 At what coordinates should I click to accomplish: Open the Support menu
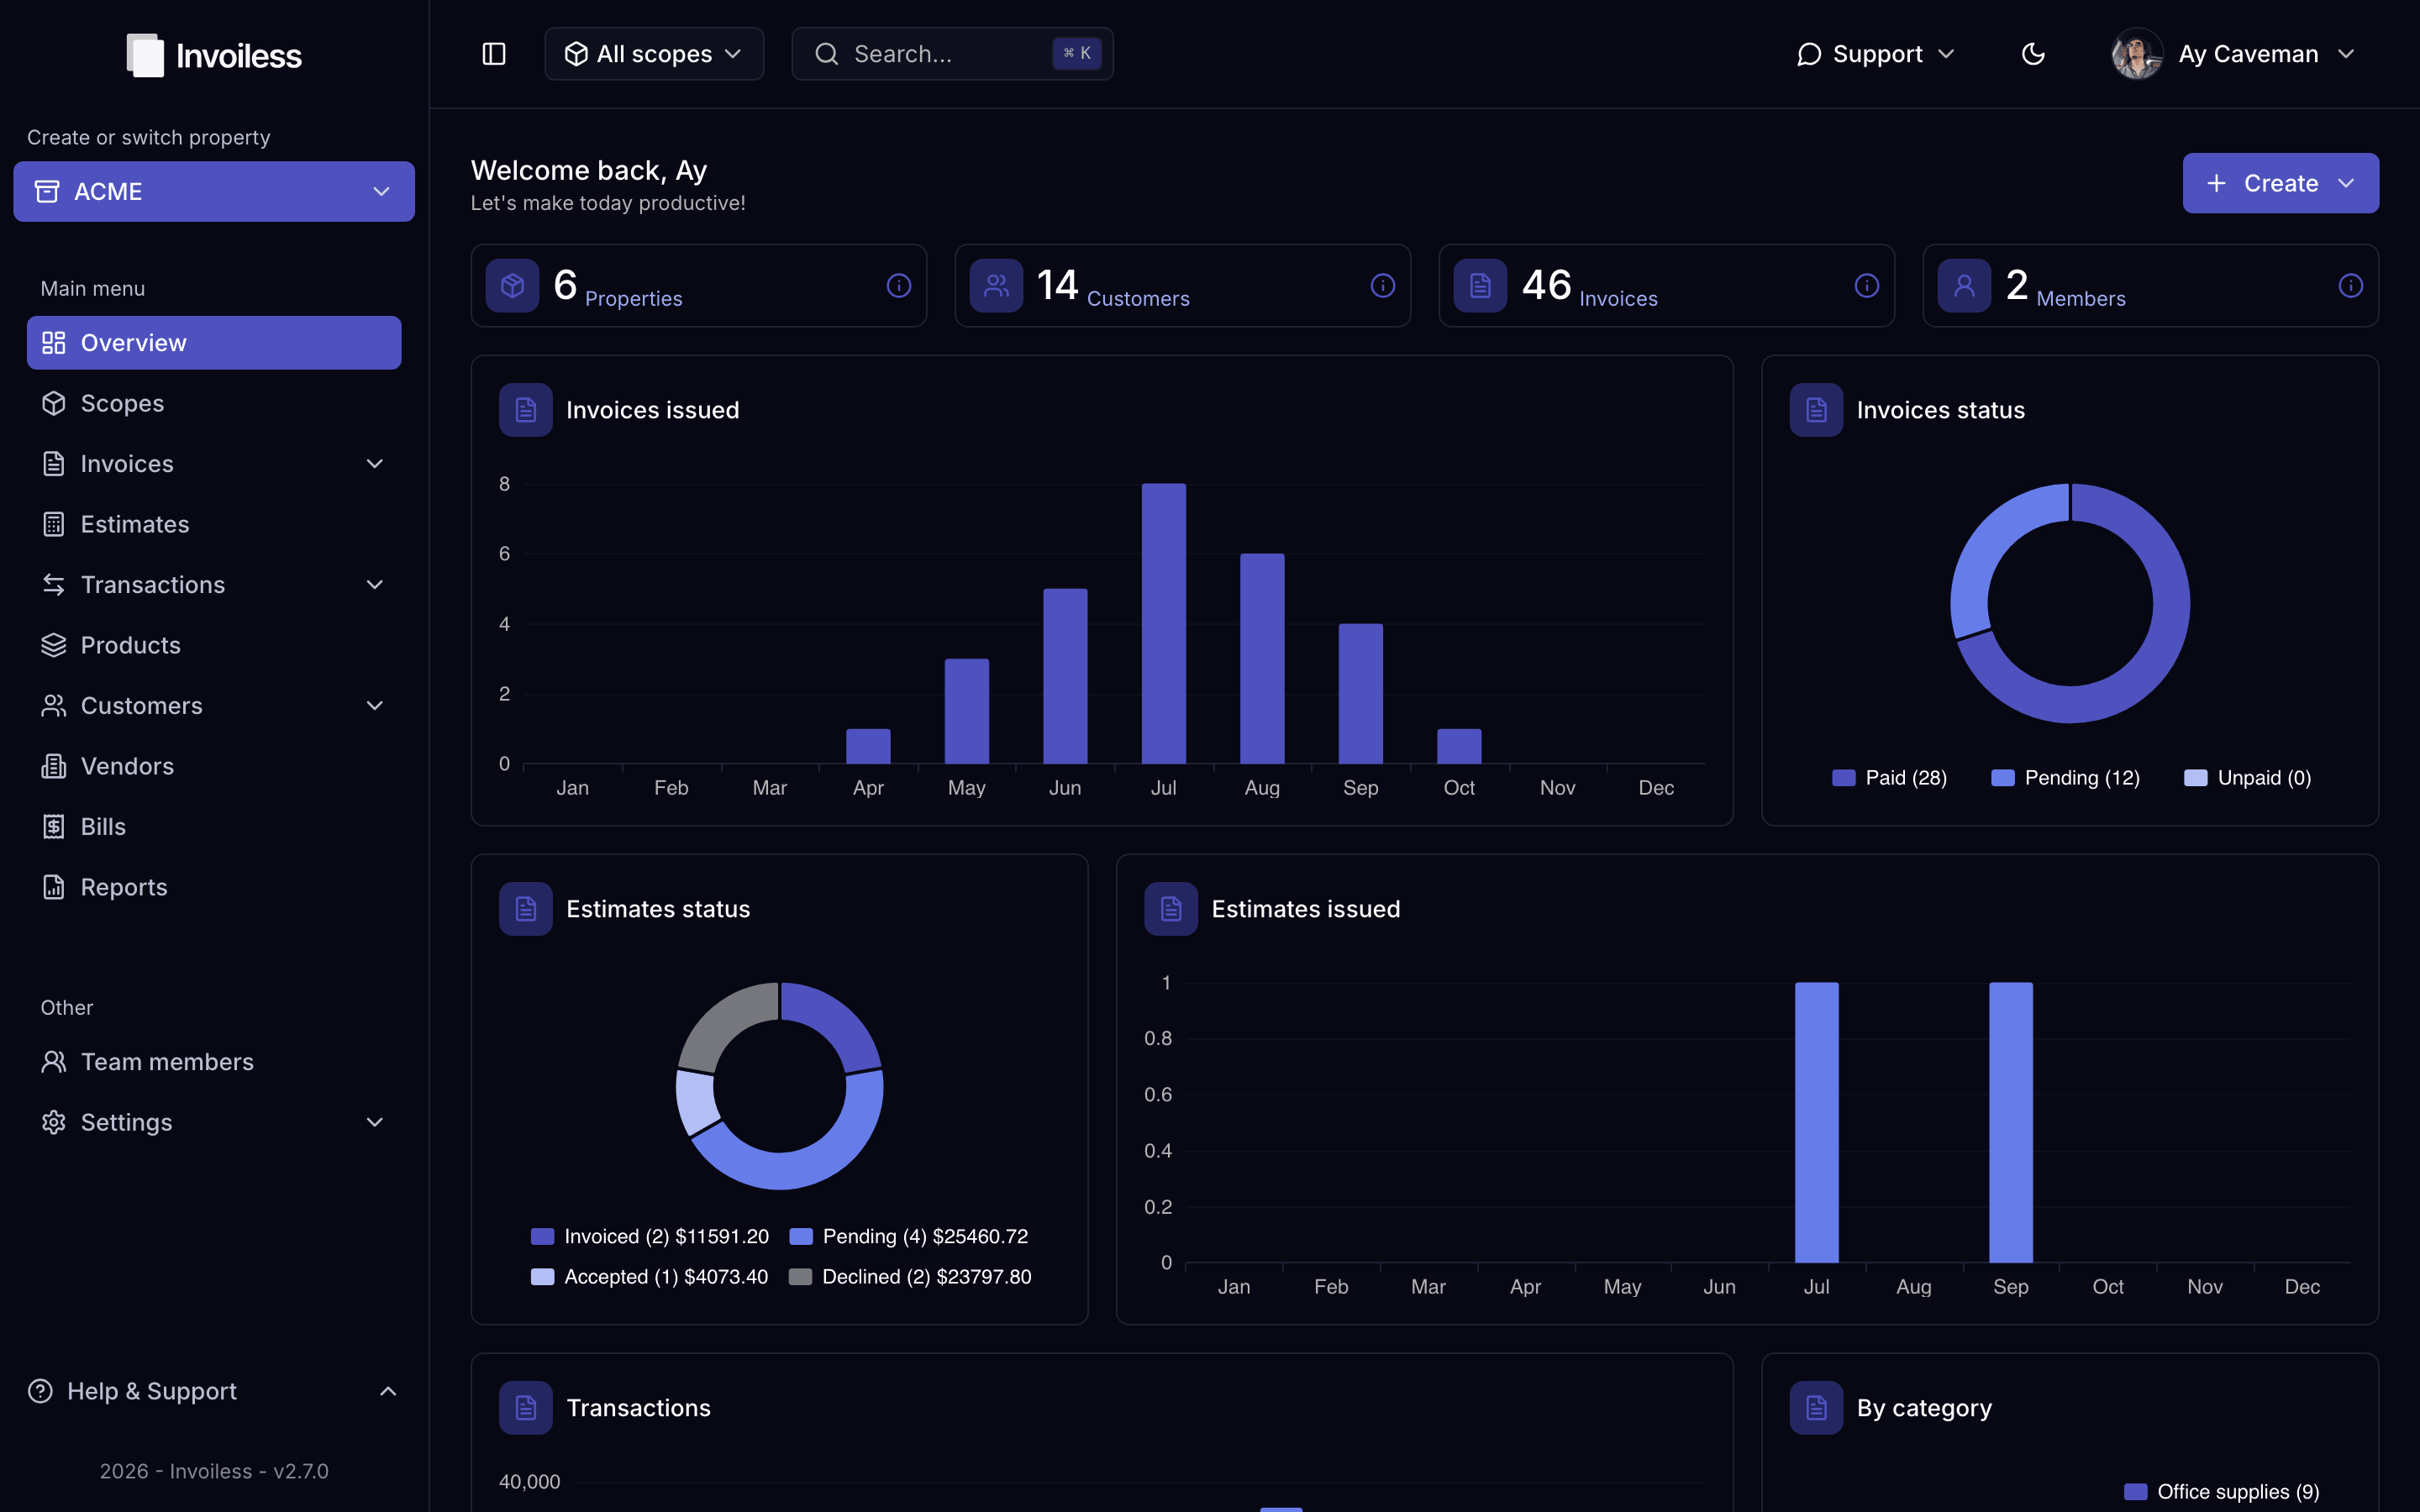coord(1875,54)
